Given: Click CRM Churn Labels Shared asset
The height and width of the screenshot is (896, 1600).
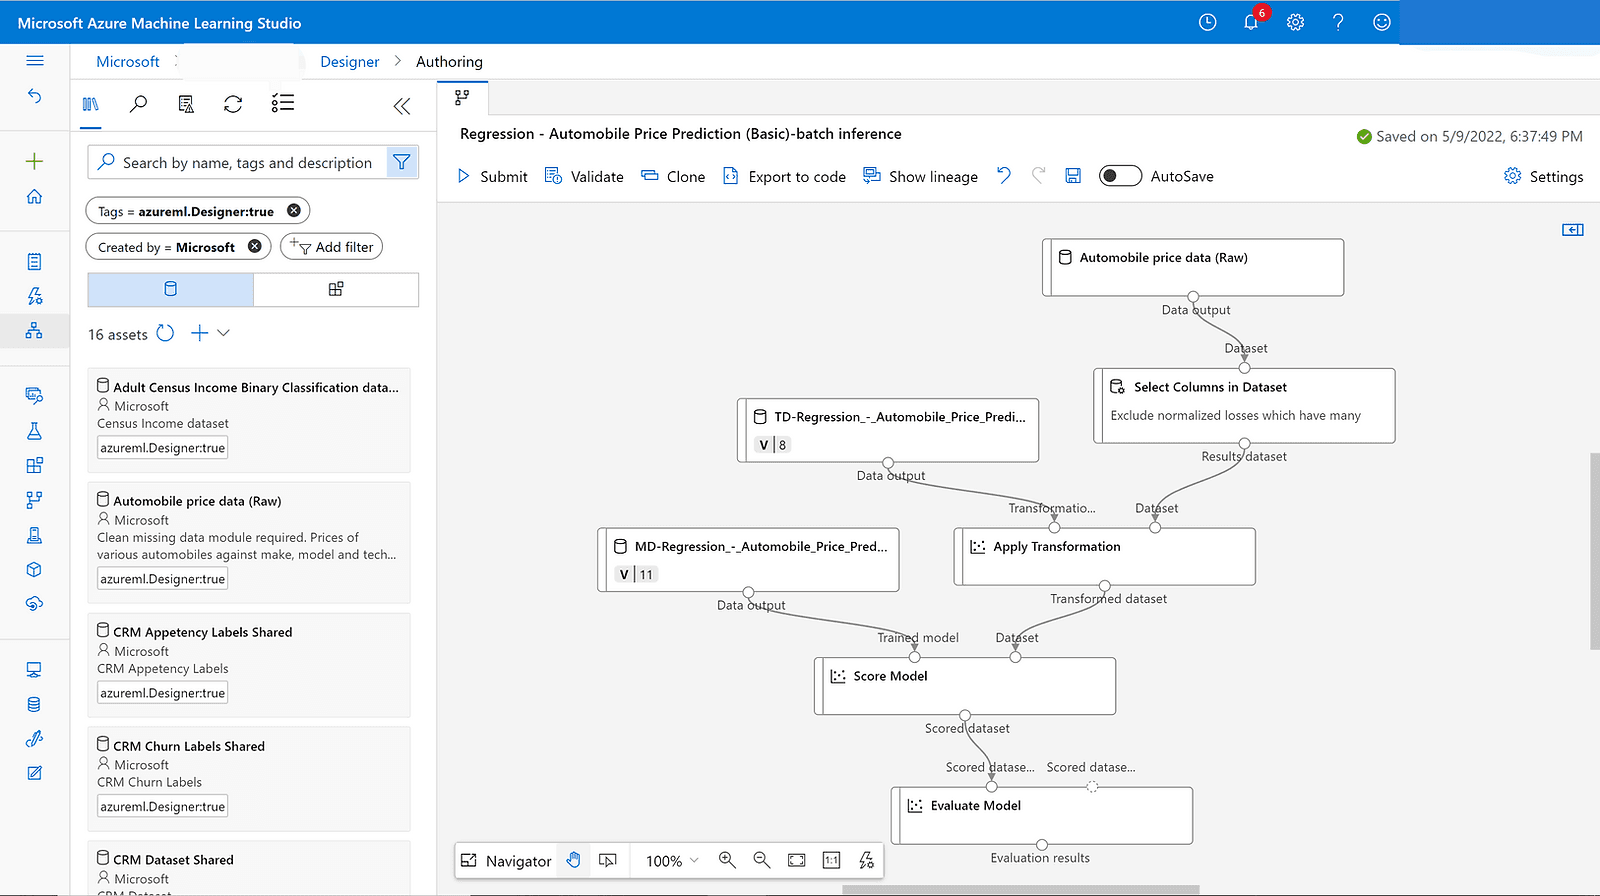Looking at the screenshot, I should (249, 778).
